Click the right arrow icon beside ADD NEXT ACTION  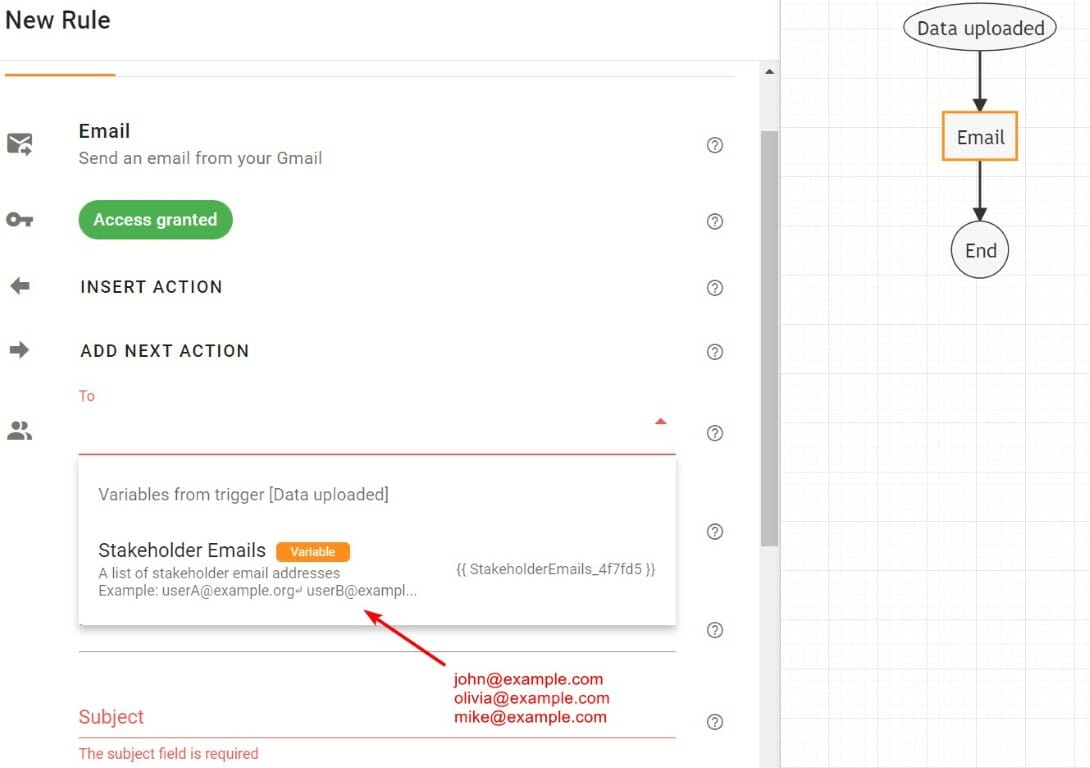(20, 350)
